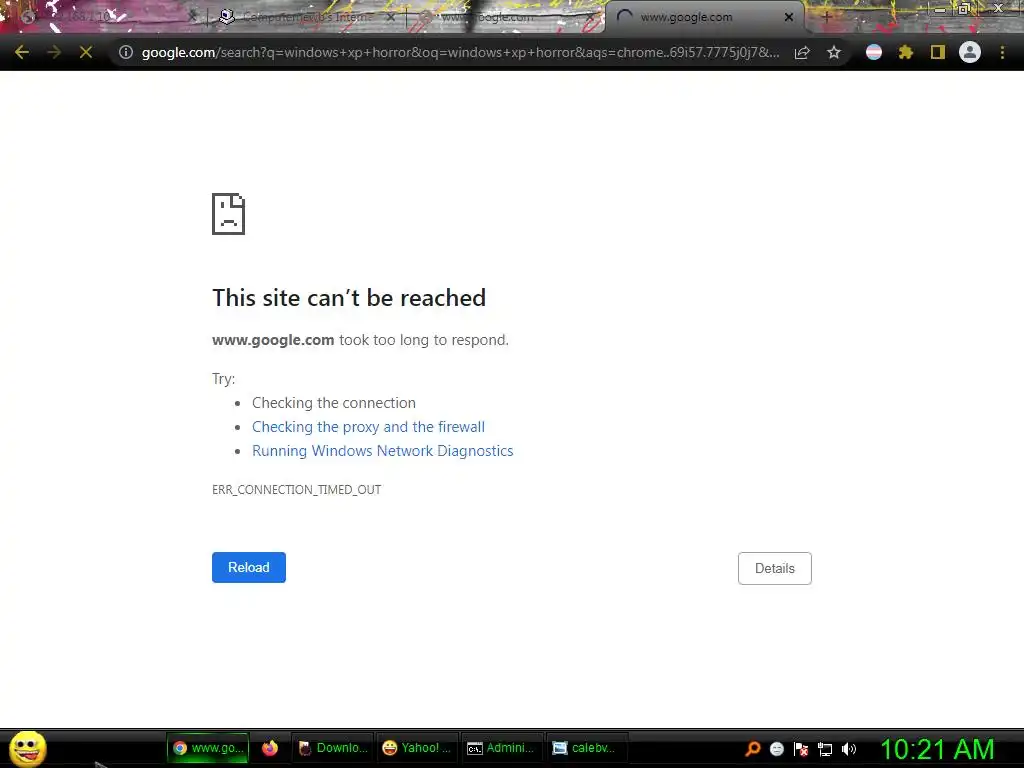The image size is (1024, 768).
Task: Click the This site can't be reached heading
Action: click(x=349, y=298)
